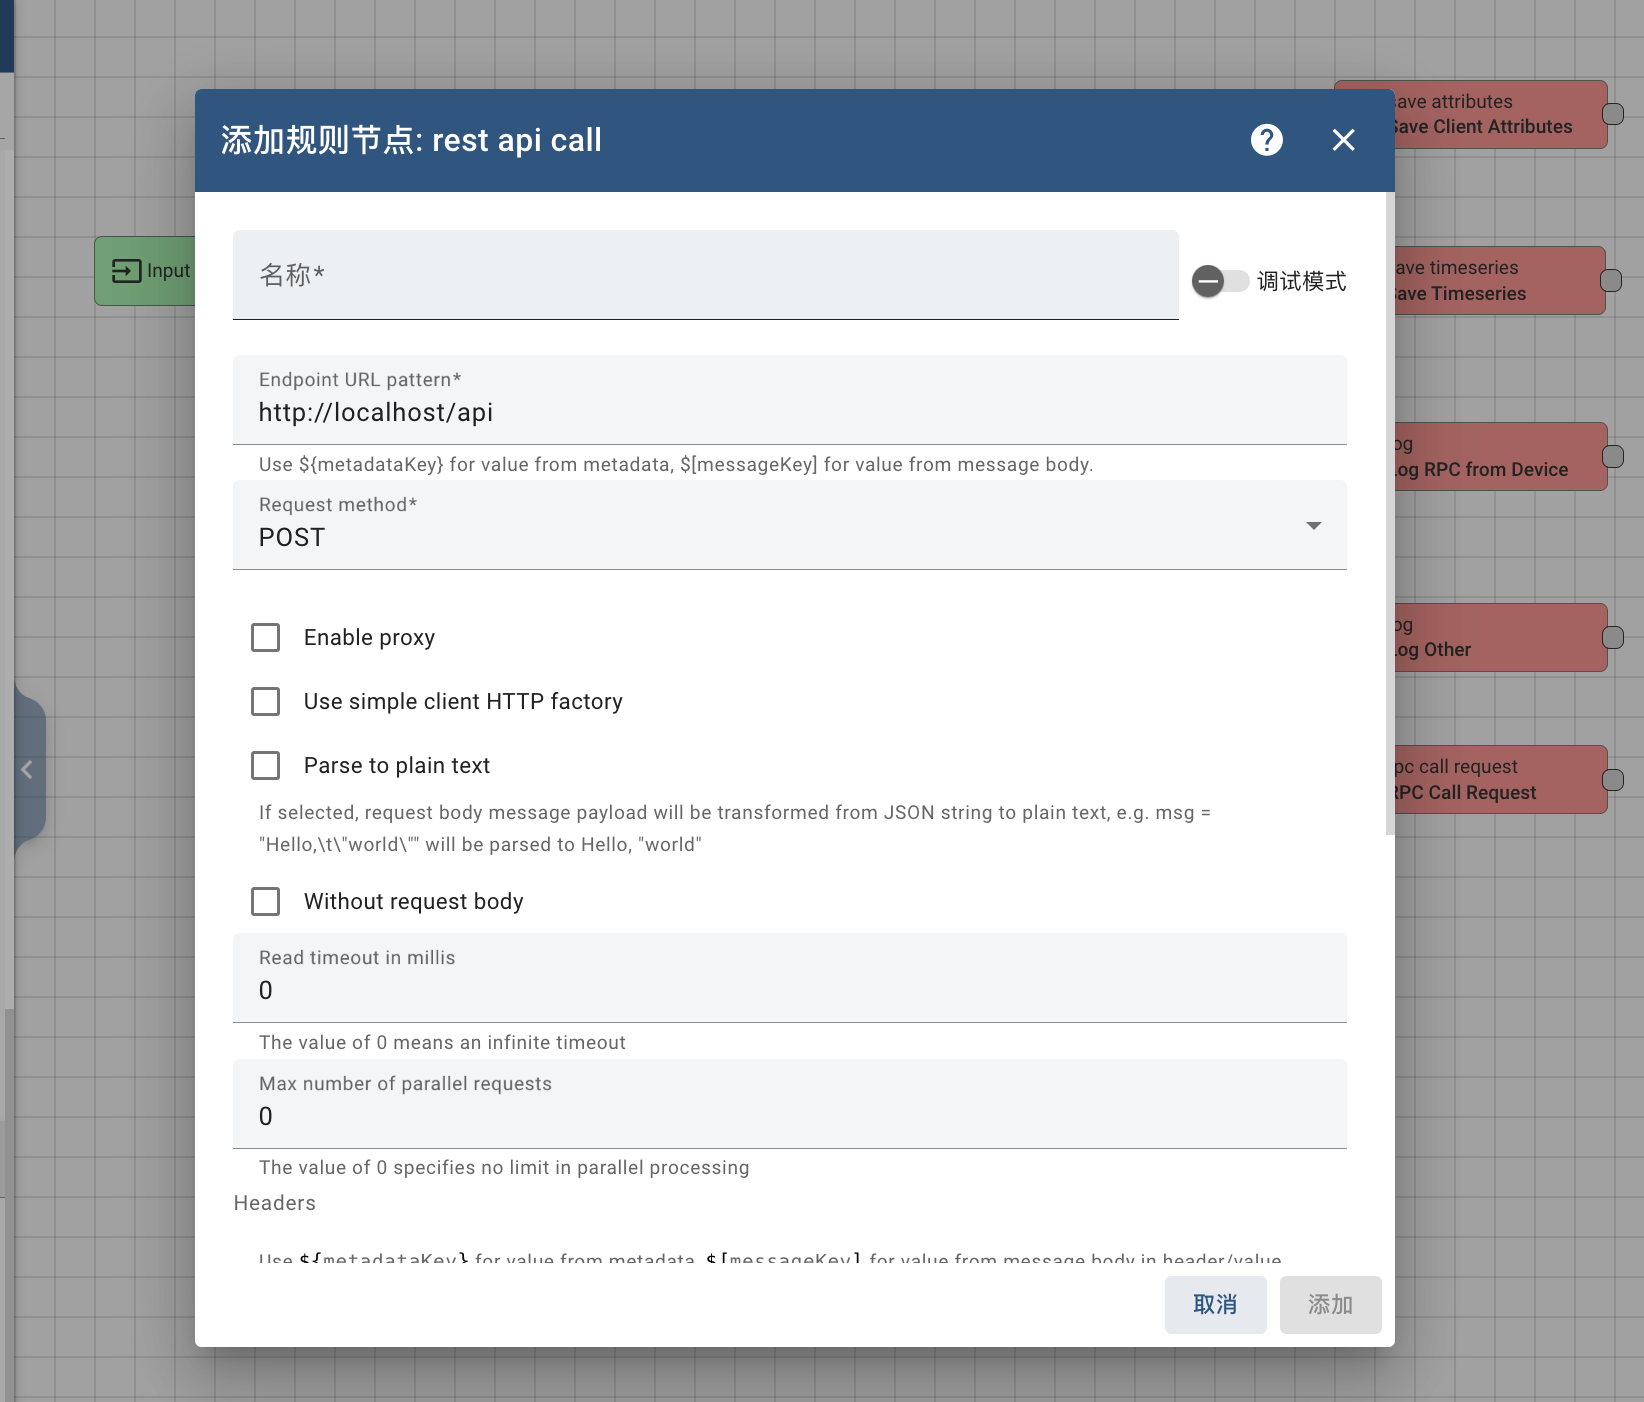Click the Read timeout in millis field
The height and width of the screenshot is (1402, 1644).
coord(789,990)
